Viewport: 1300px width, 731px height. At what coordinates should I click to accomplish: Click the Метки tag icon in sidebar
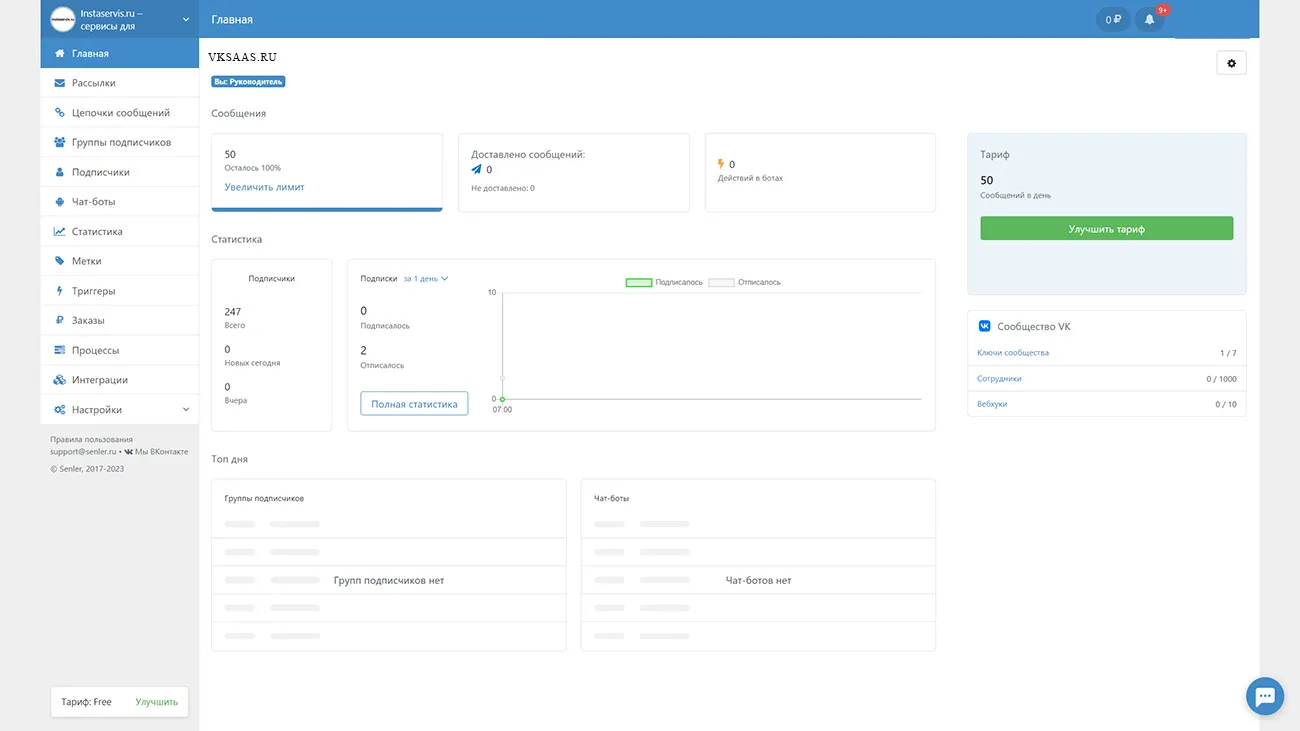coord(60,261)
